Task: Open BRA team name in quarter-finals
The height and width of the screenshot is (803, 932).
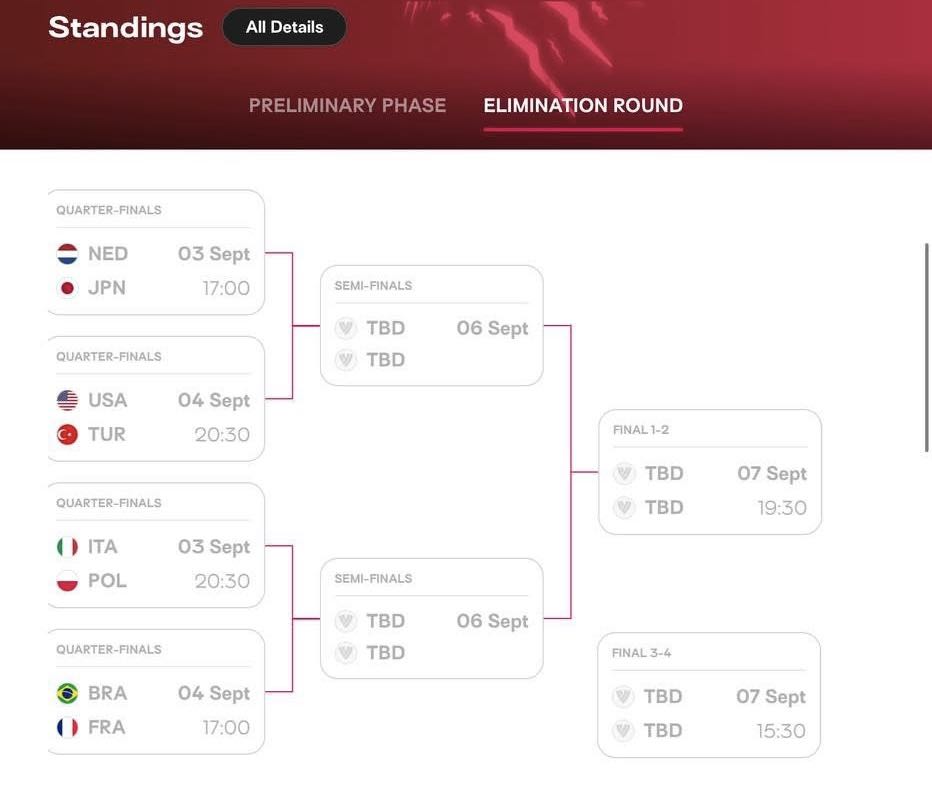Action: click(107, 693)
